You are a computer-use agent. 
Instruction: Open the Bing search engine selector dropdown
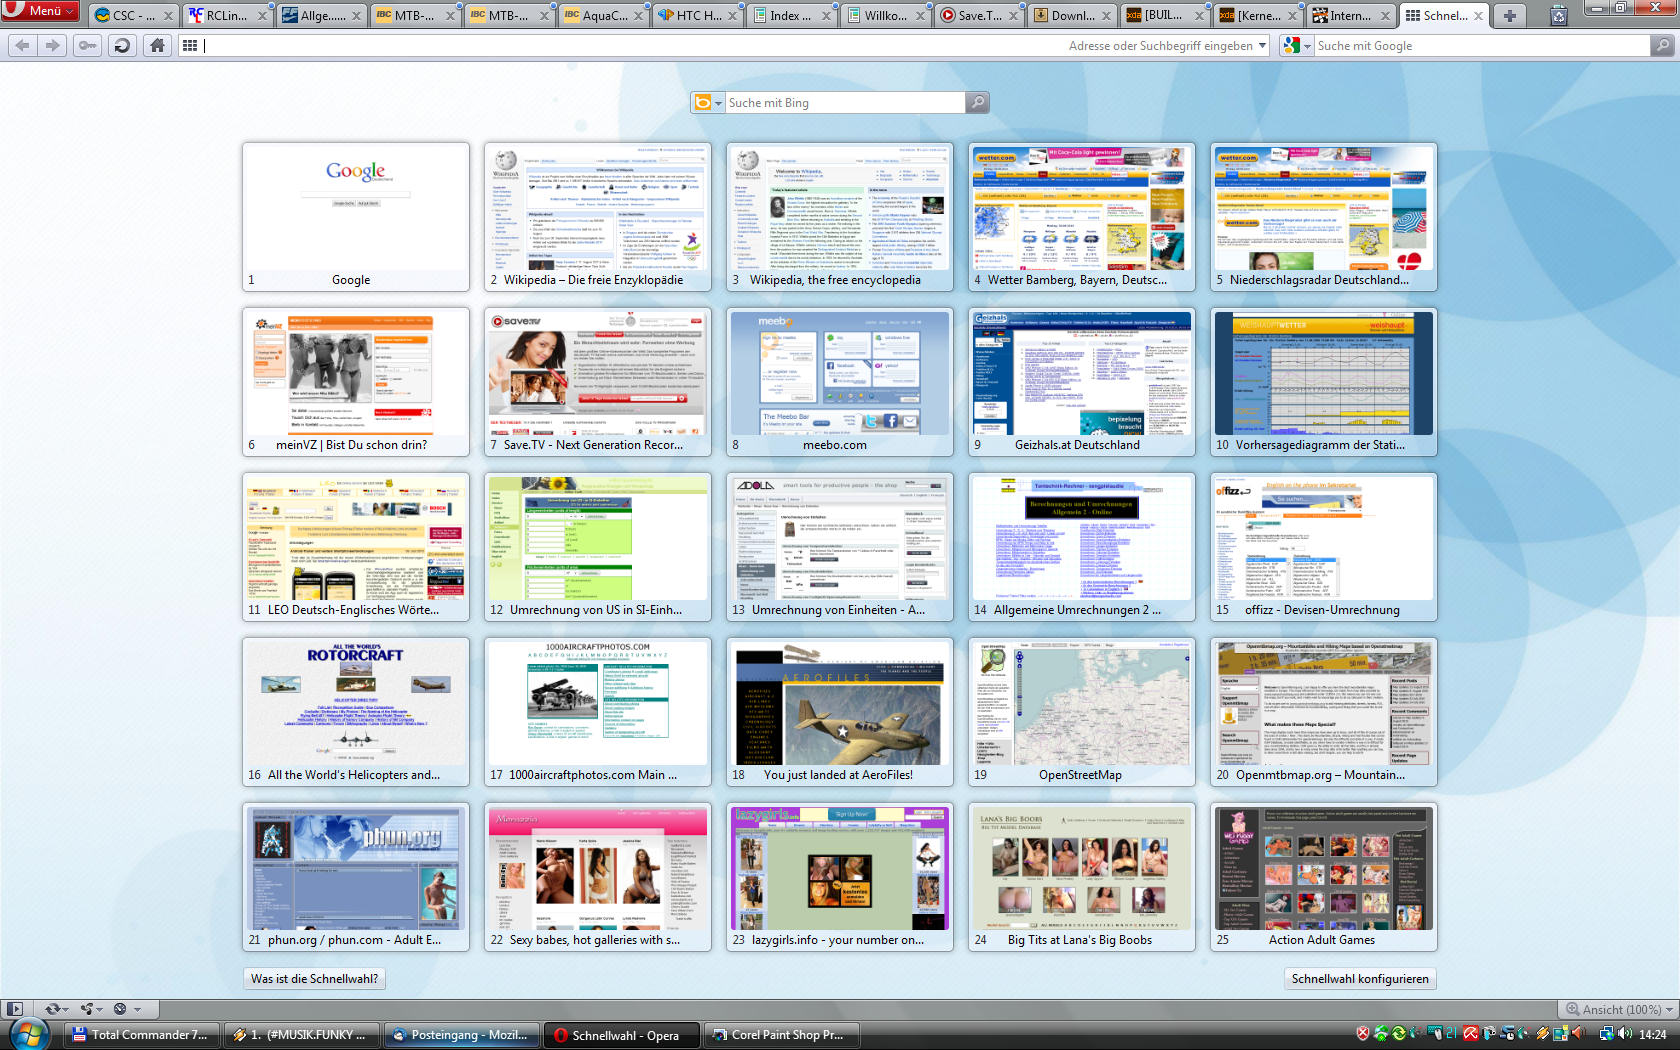coord(708,103)
